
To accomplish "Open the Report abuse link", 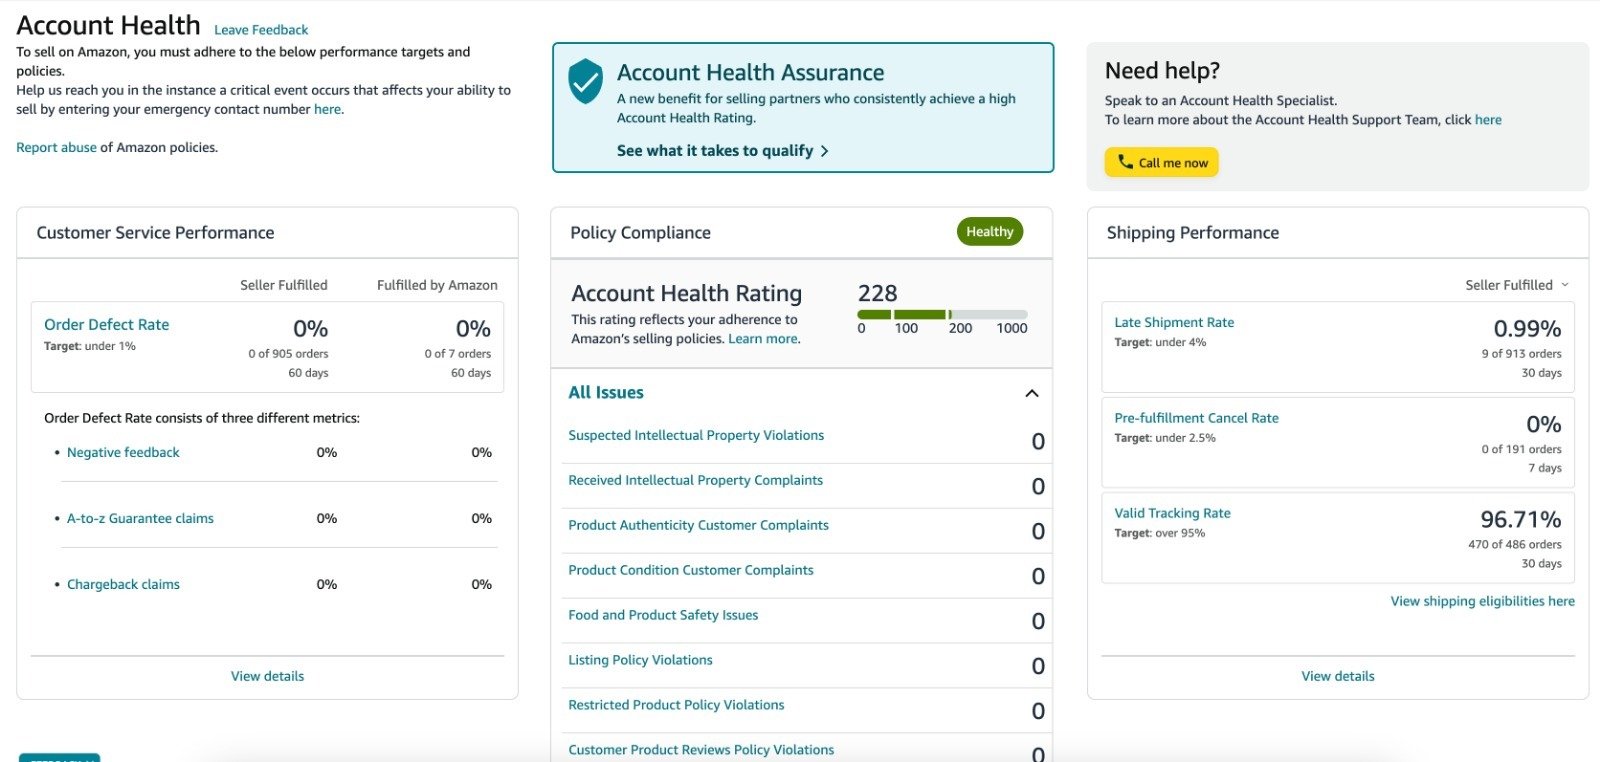I will click(56, 148).
